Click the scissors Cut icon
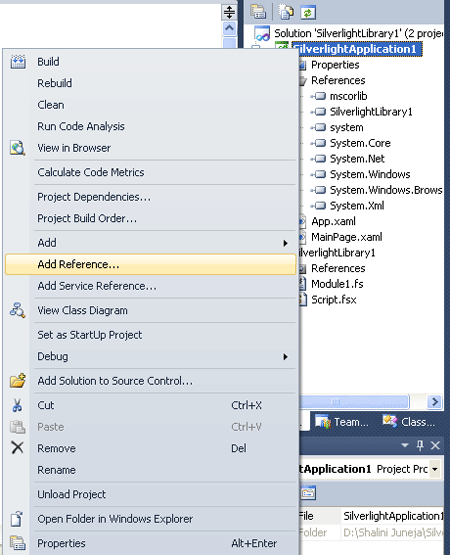450x555 pixels. pyautogui.click(x=17, y=405)
